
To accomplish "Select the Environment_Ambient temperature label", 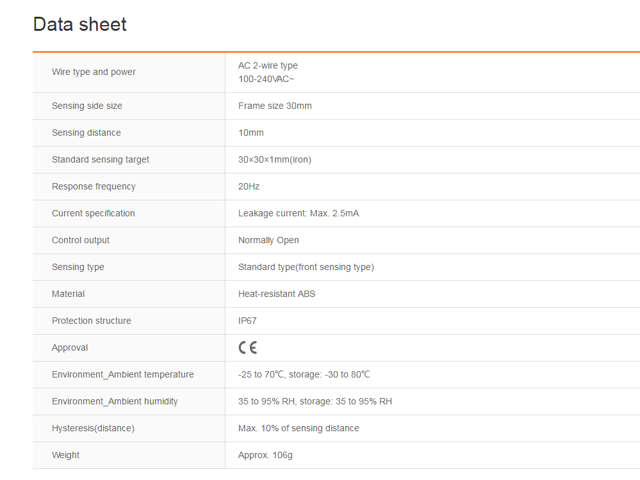I will [123, 375].
